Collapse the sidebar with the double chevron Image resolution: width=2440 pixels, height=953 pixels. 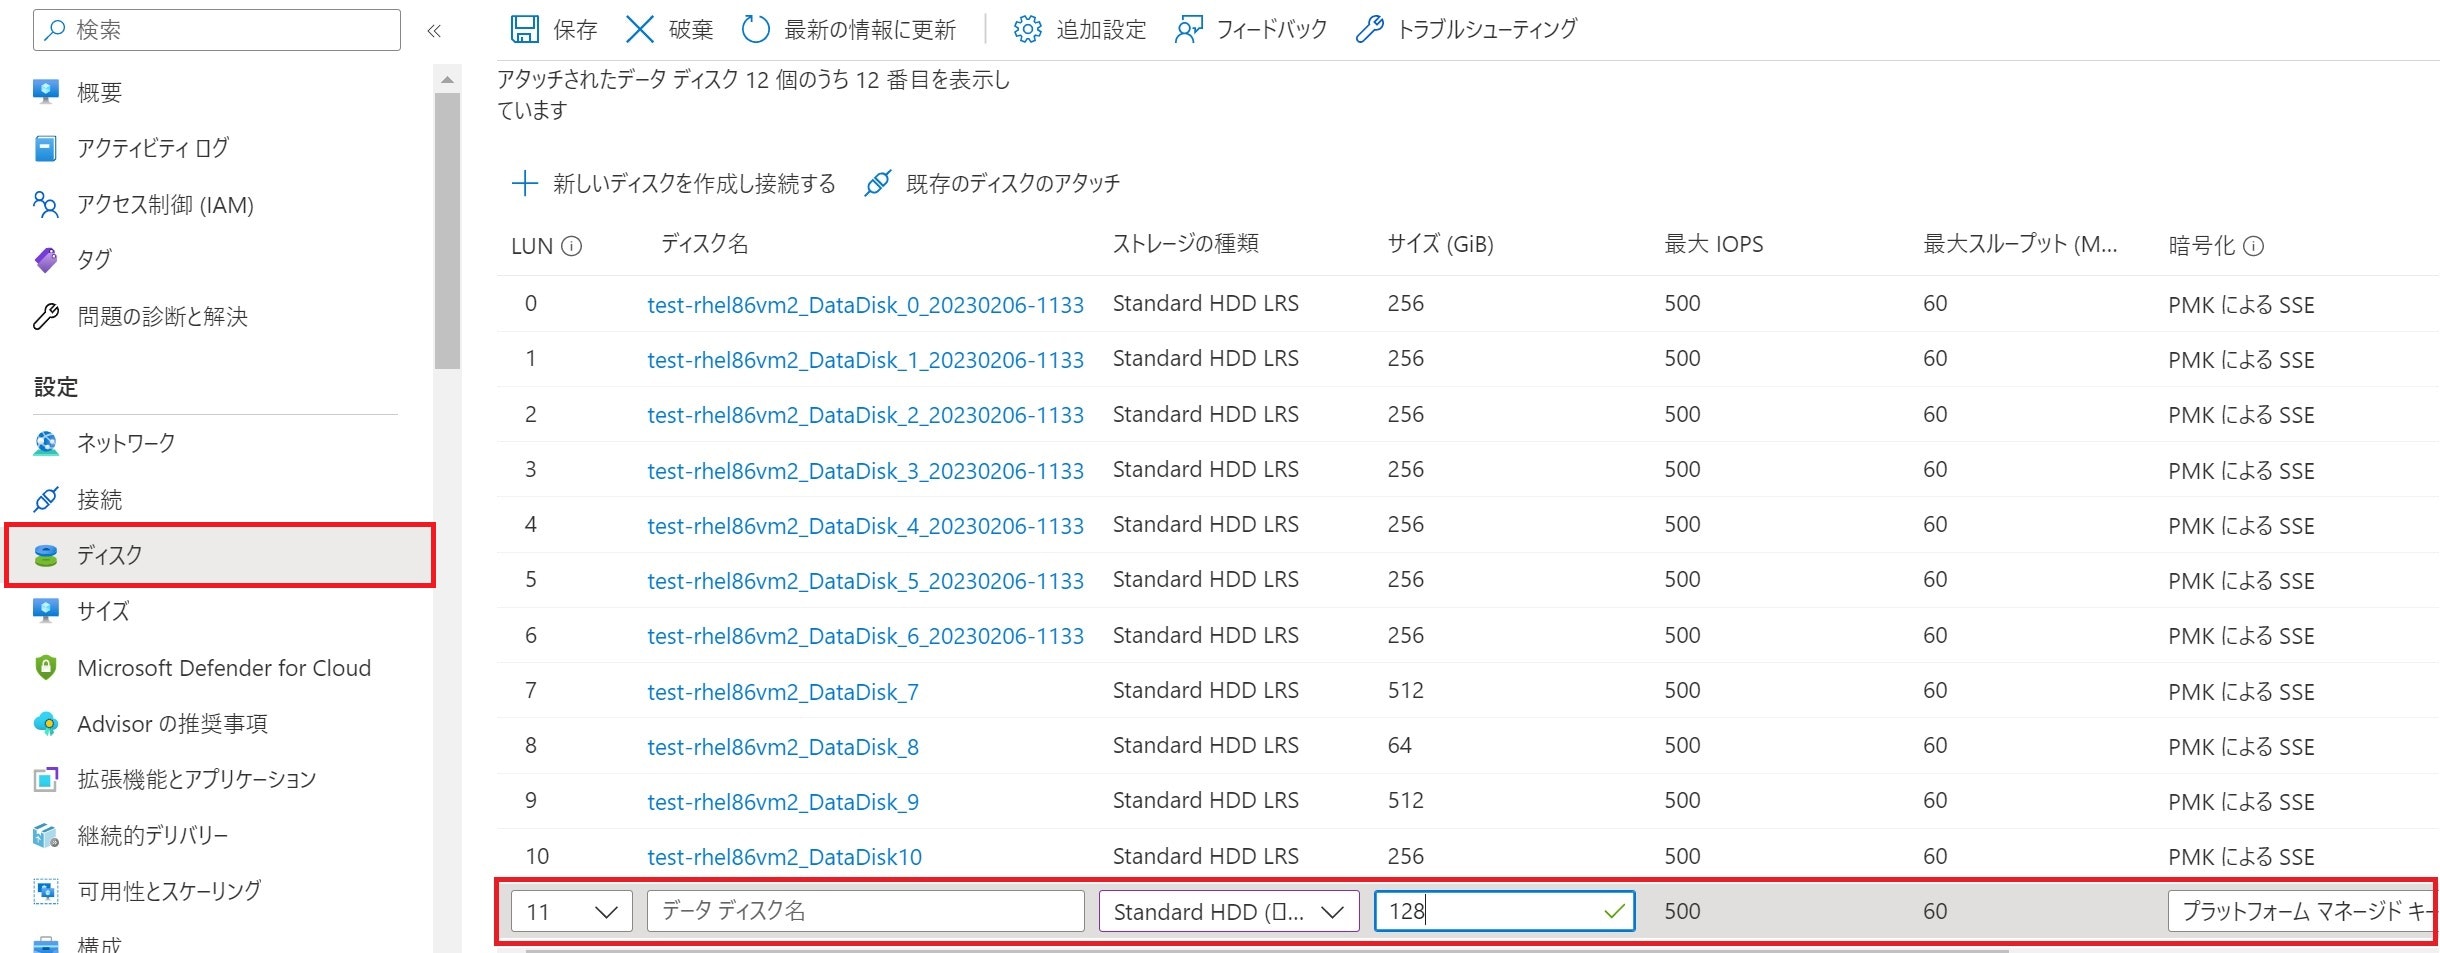[x=434, y=30]
